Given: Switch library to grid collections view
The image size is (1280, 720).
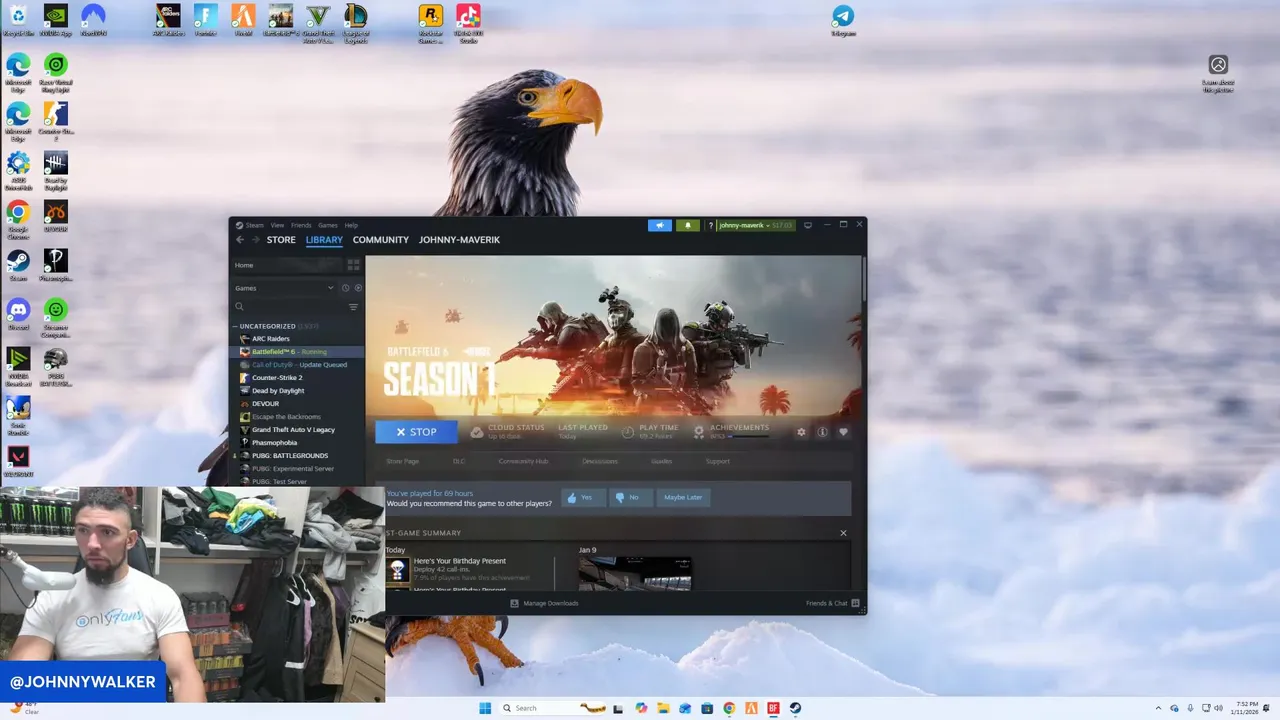Looking at the screenshot, I should click(353, 265).
